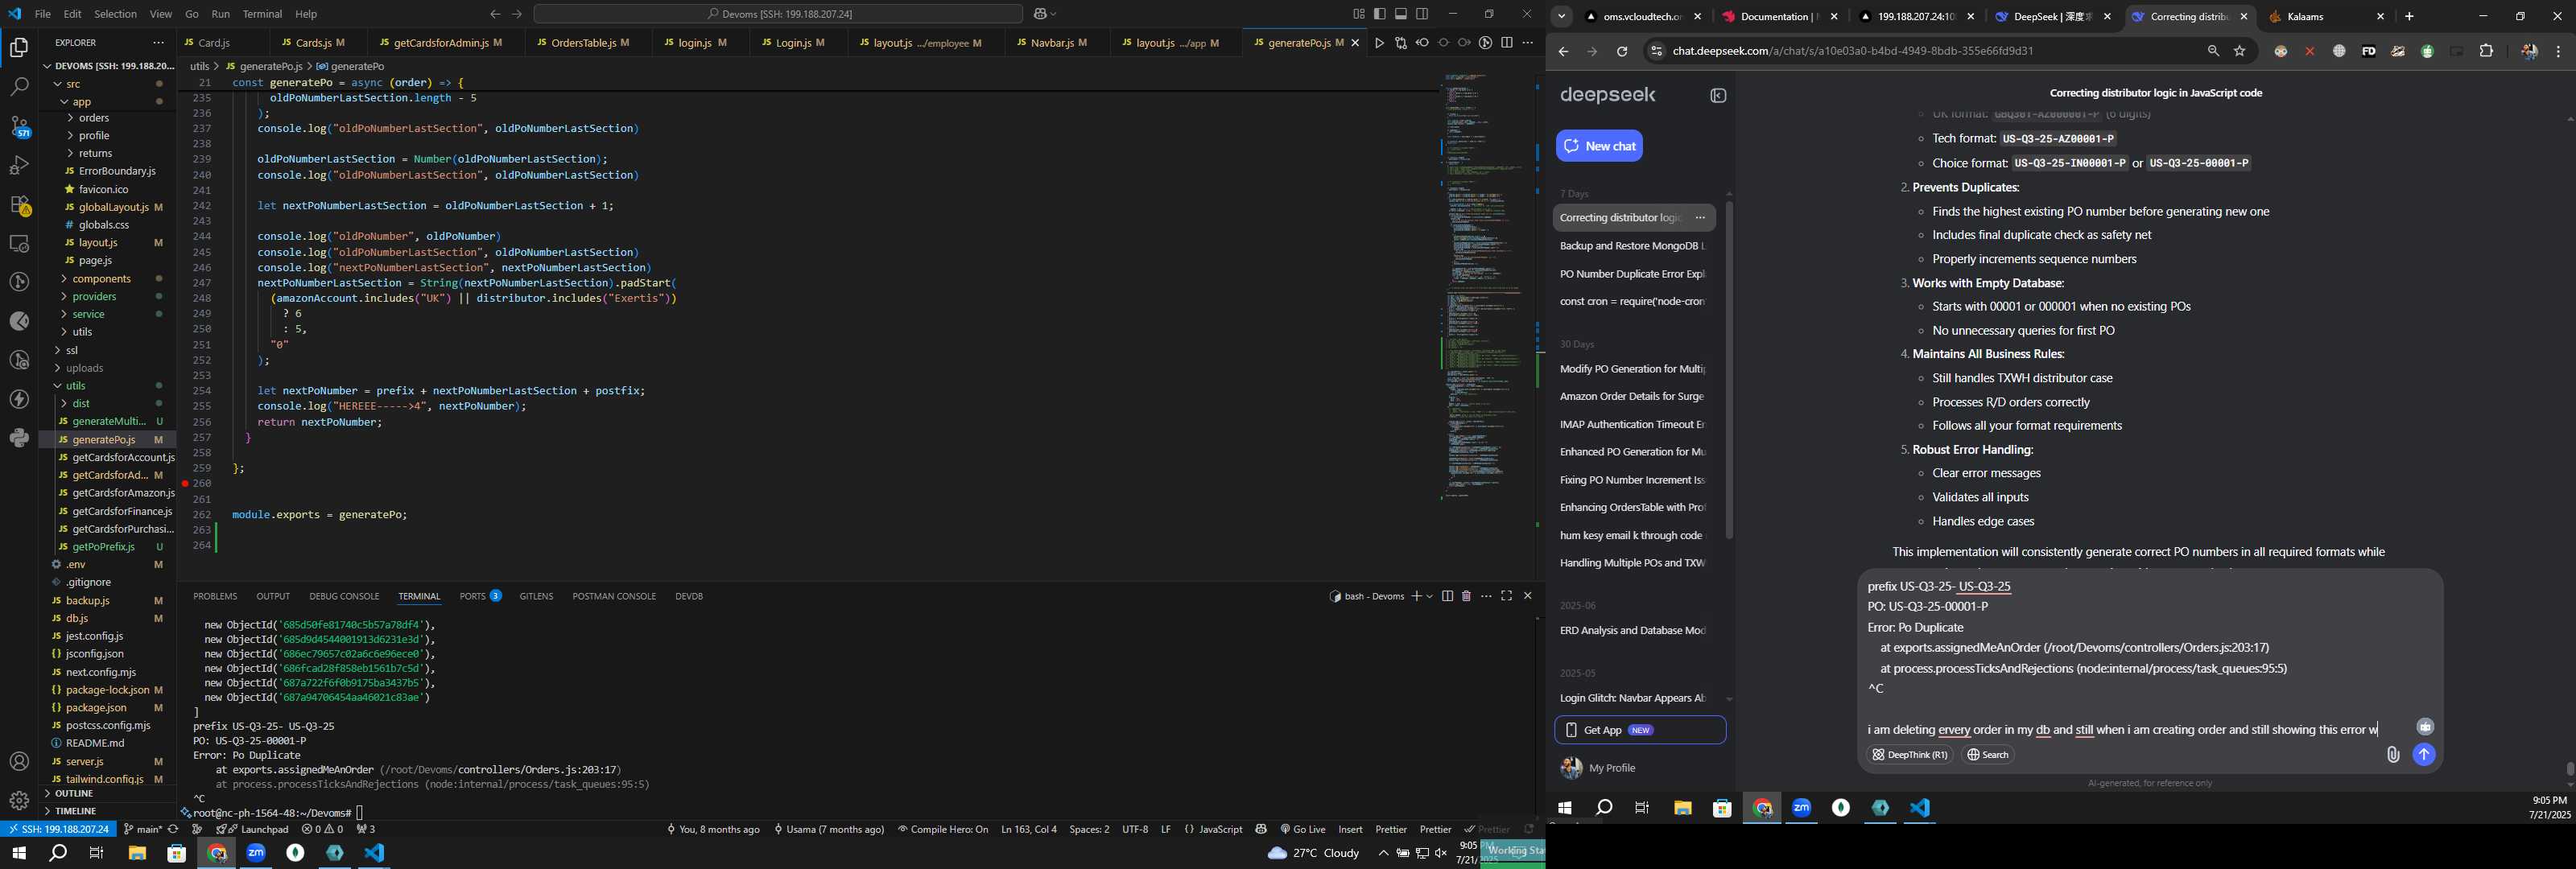Viewport: 2576px width, 869px height.
Task: Open VS Code Accounts icon
Action: (19, 762)
